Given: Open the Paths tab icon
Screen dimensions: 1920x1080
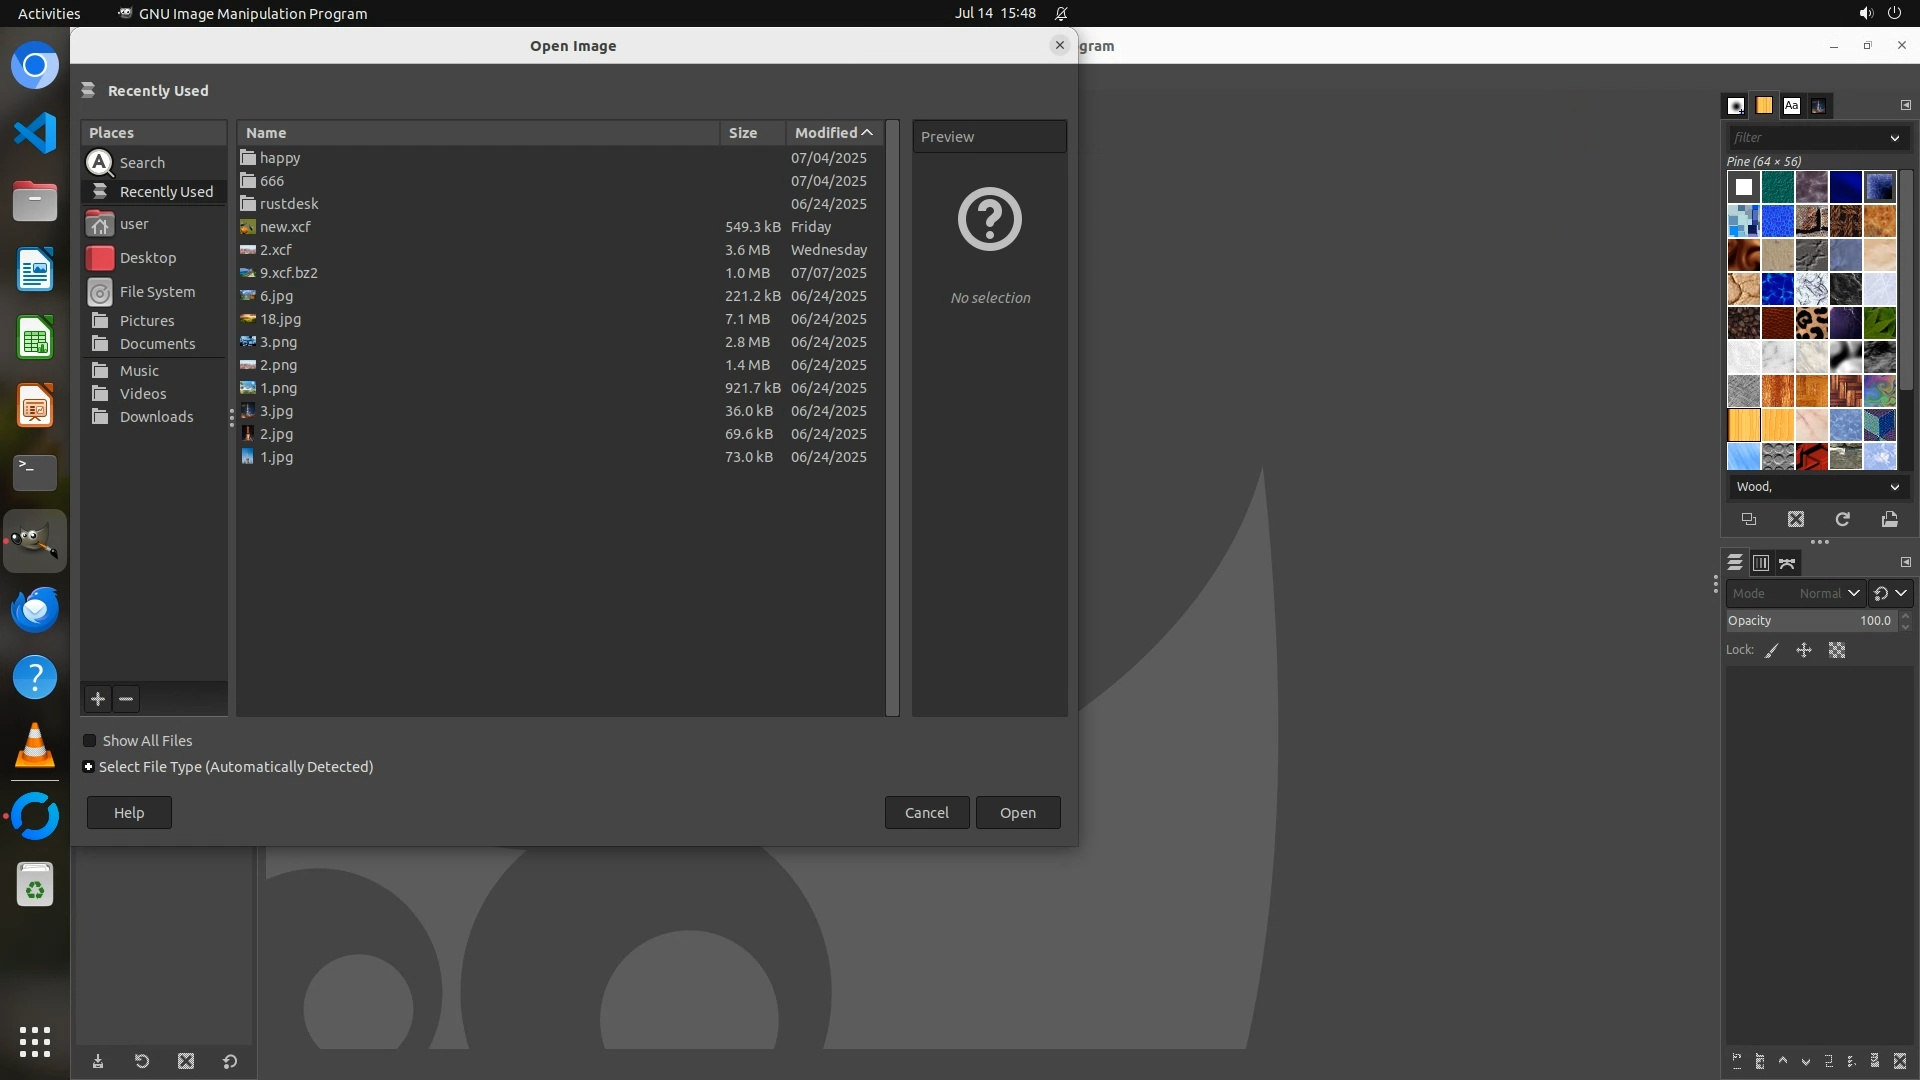Looking at the screenshot, I should pyautogui.click(x=1787, y=563).
